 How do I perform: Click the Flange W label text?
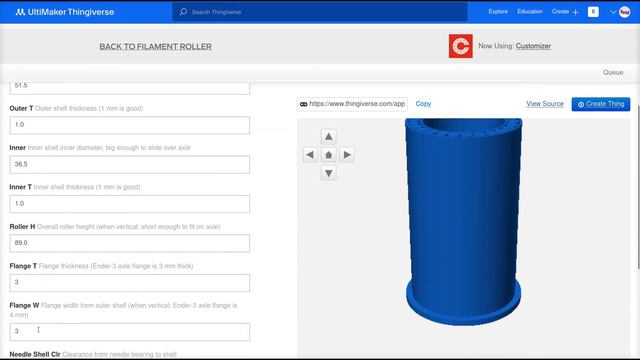pos(24,305)
